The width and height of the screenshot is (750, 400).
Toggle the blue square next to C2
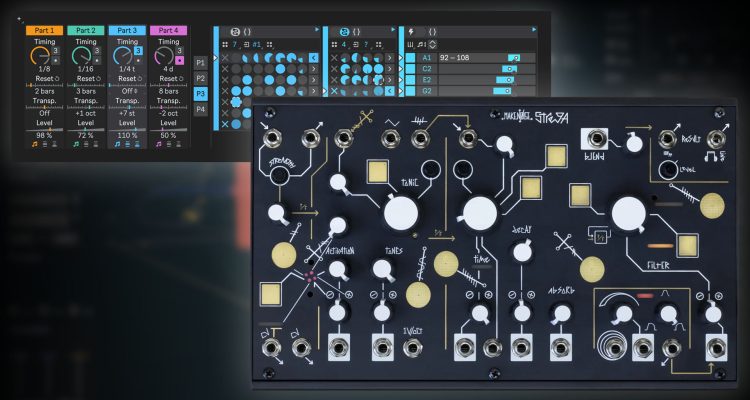click(x=411, y=69)
